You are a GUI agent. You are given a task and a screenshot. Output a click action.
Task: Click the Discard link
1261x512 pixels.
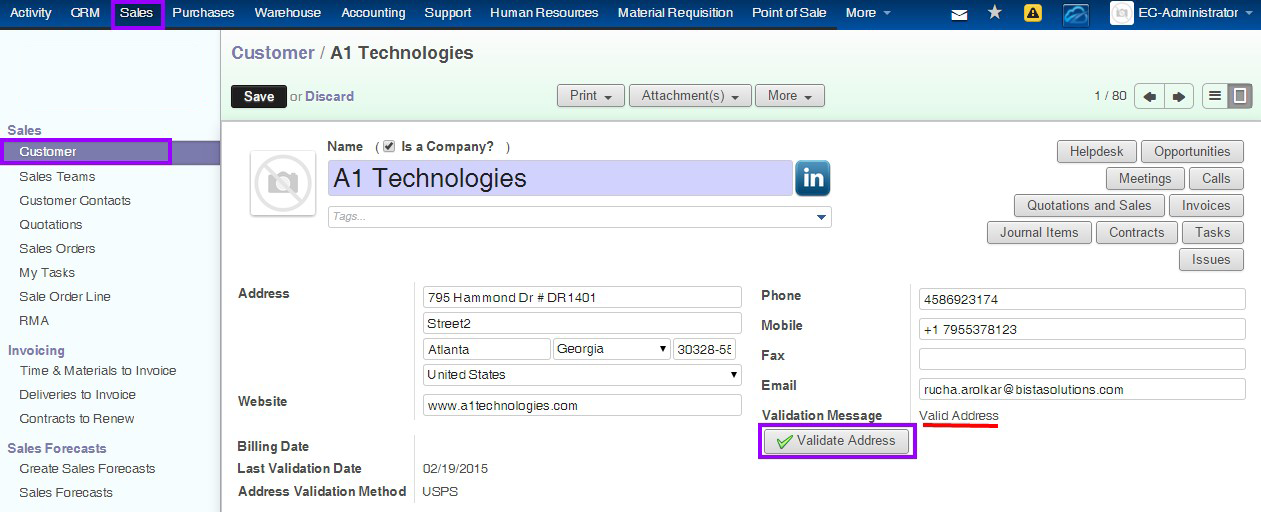(329, 97)
